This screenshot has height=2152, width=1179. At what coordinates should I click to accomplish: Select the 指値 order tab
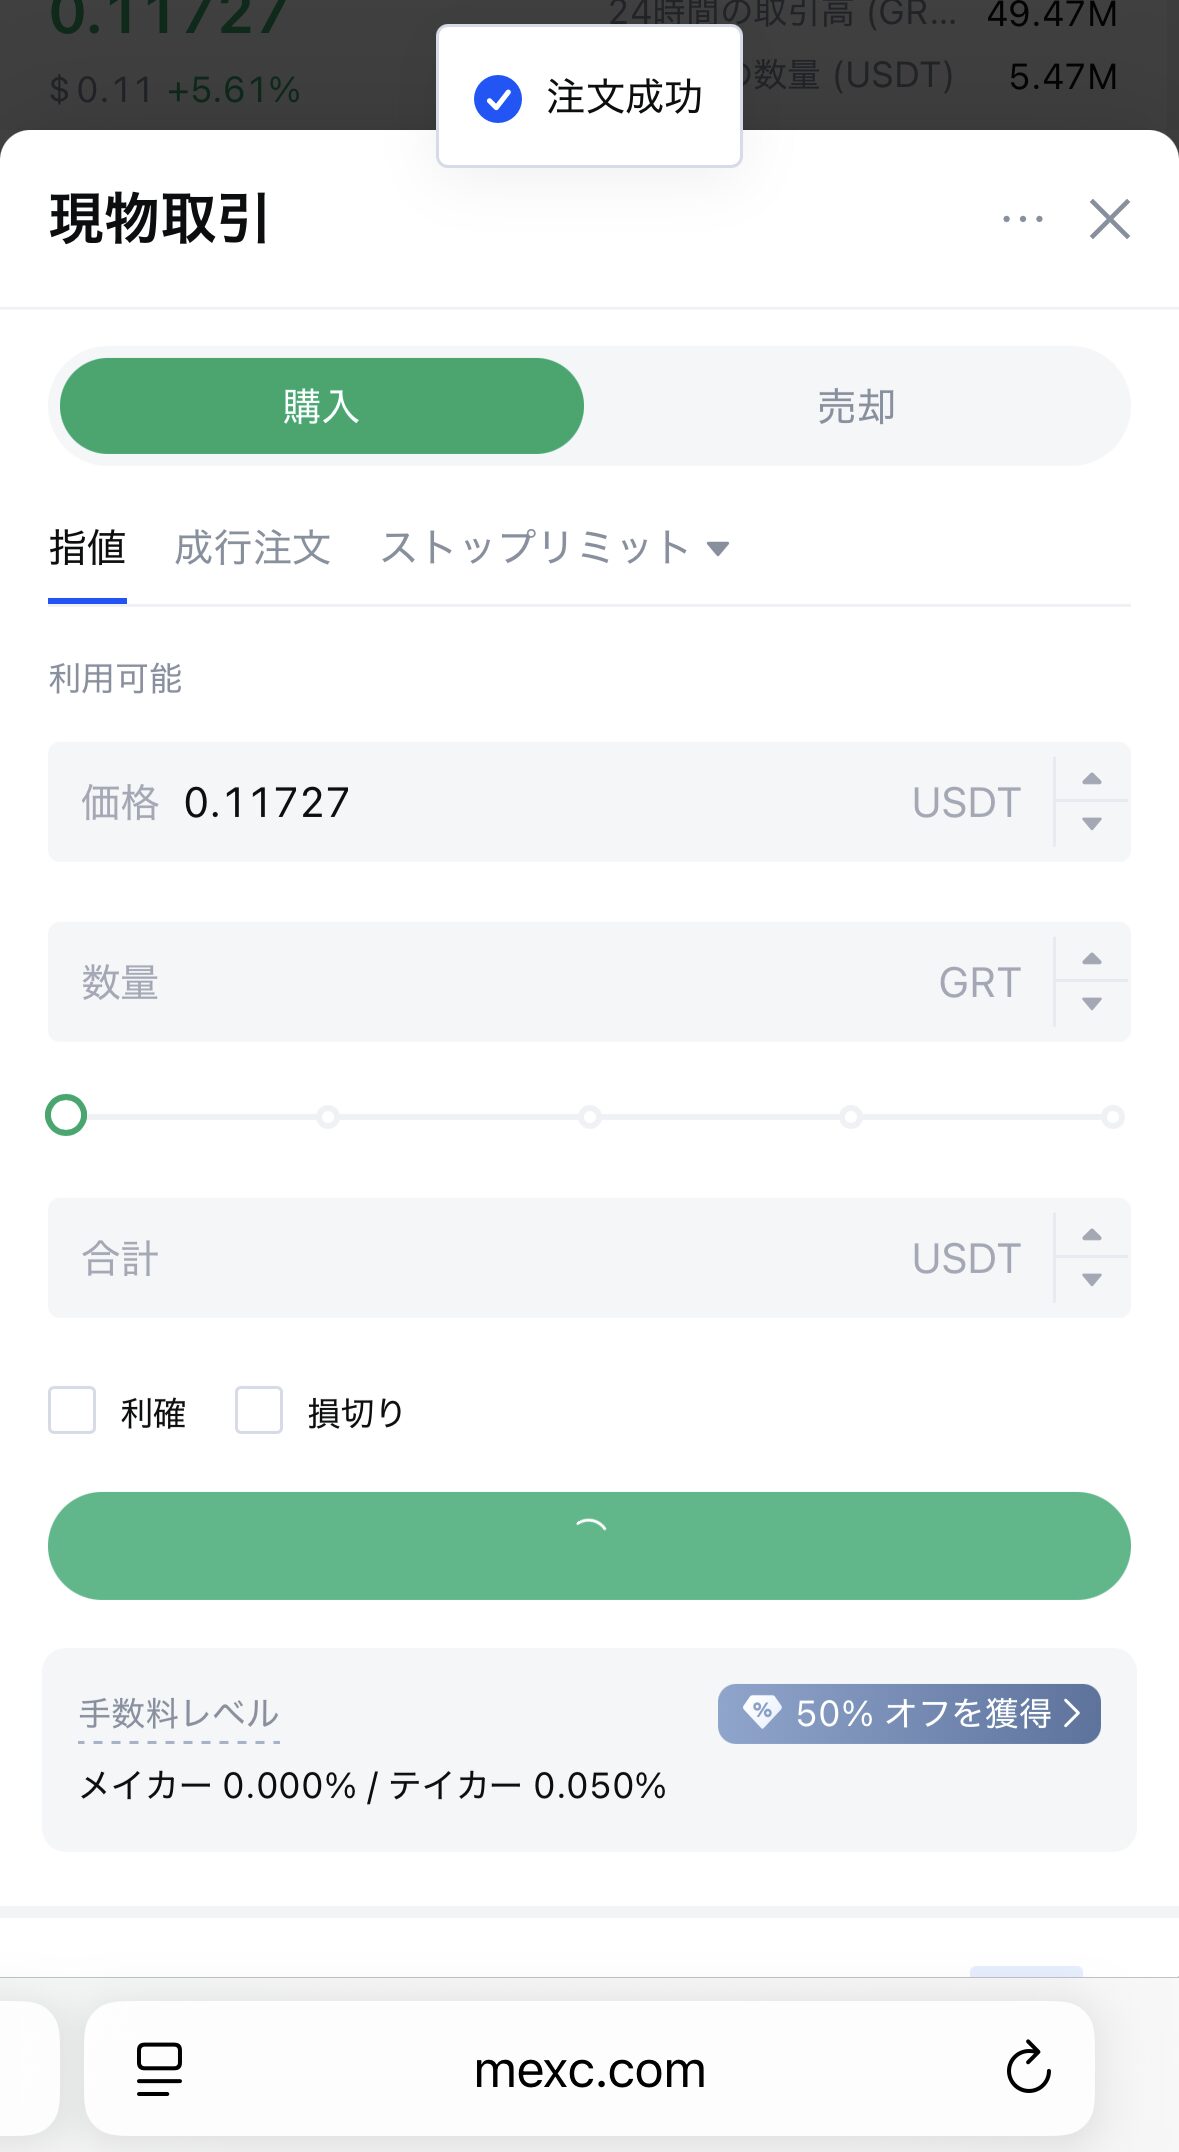click(87, 548)
